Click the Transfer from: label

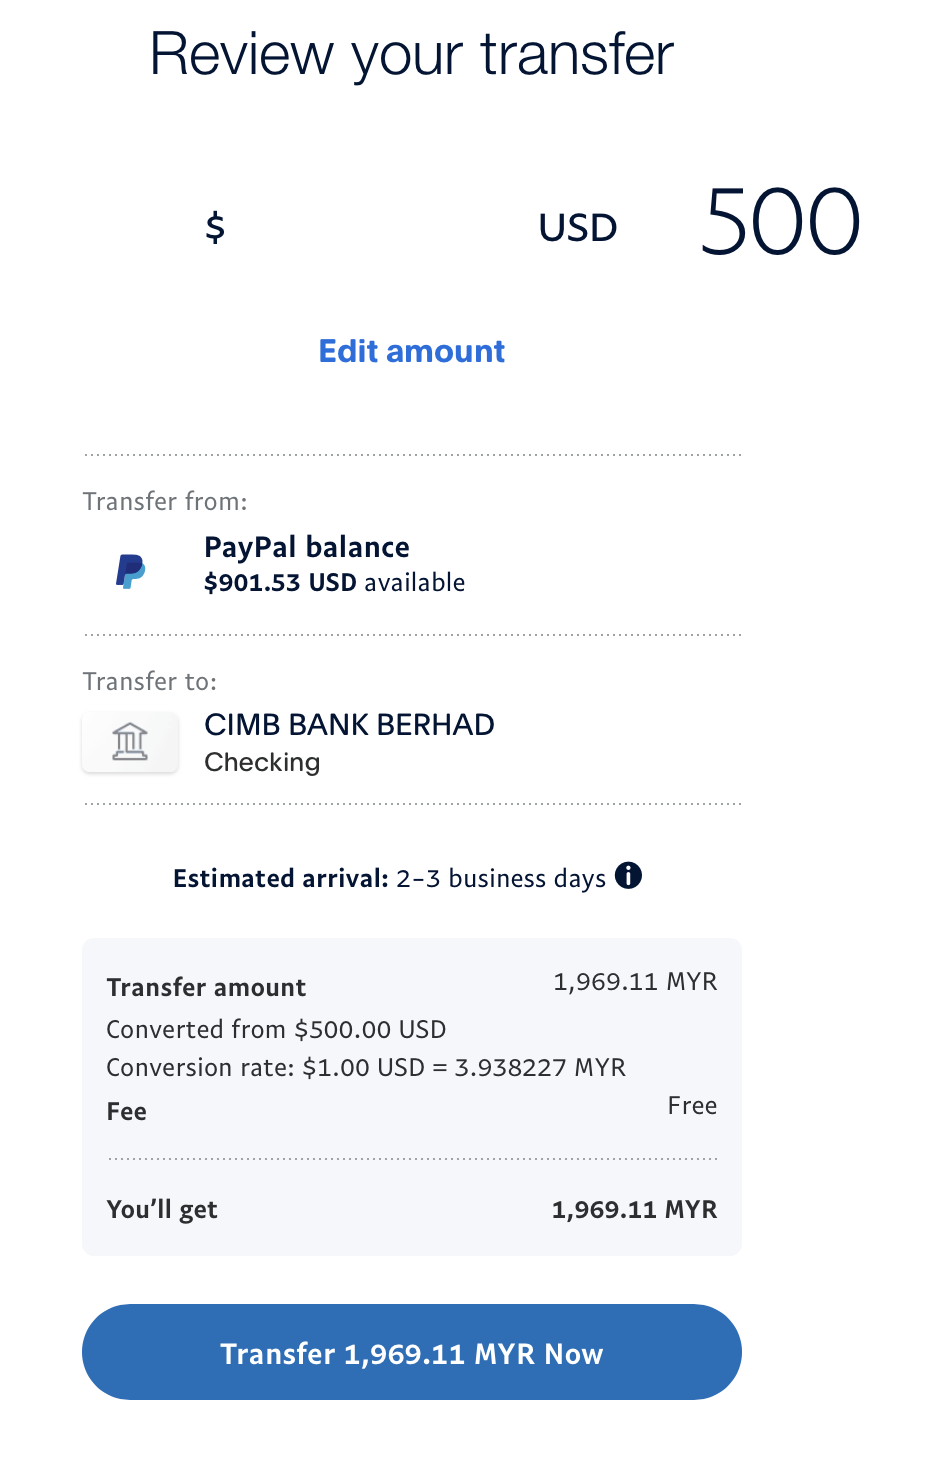165,501
